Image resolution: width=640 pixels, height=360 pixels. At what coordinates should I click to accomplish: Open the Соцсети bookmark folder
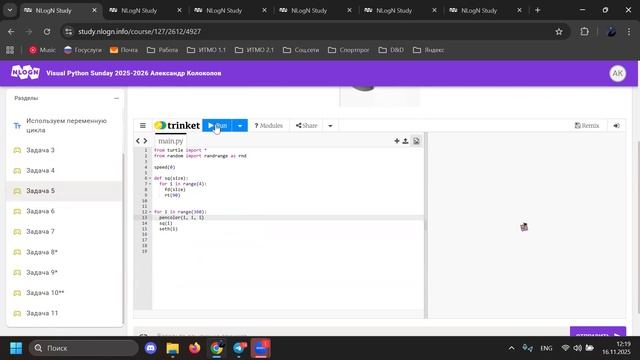[301, 50]
